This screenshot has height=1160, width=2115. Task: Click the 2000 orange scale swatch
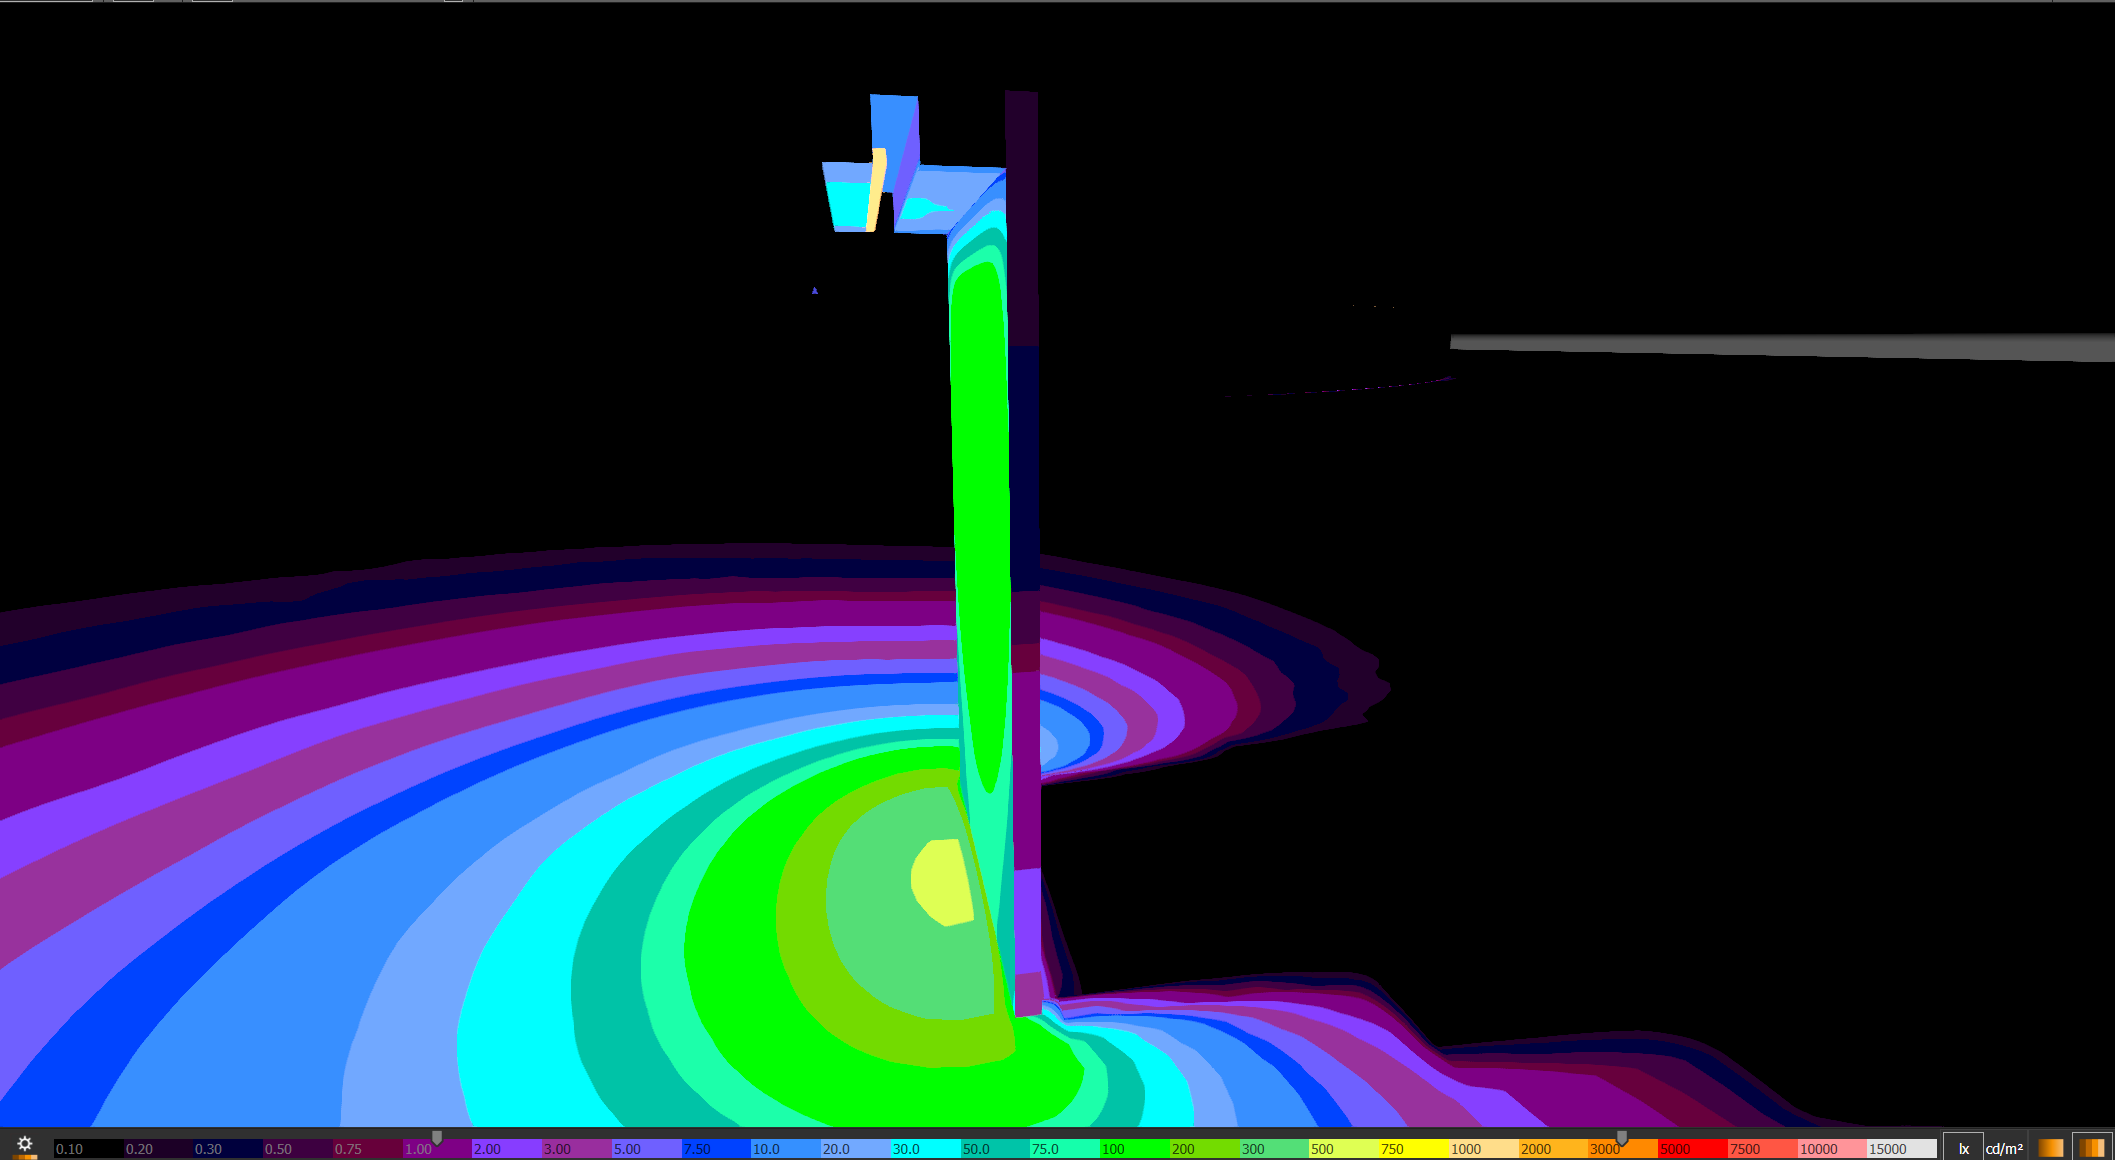click(x=1552, y=1149)
